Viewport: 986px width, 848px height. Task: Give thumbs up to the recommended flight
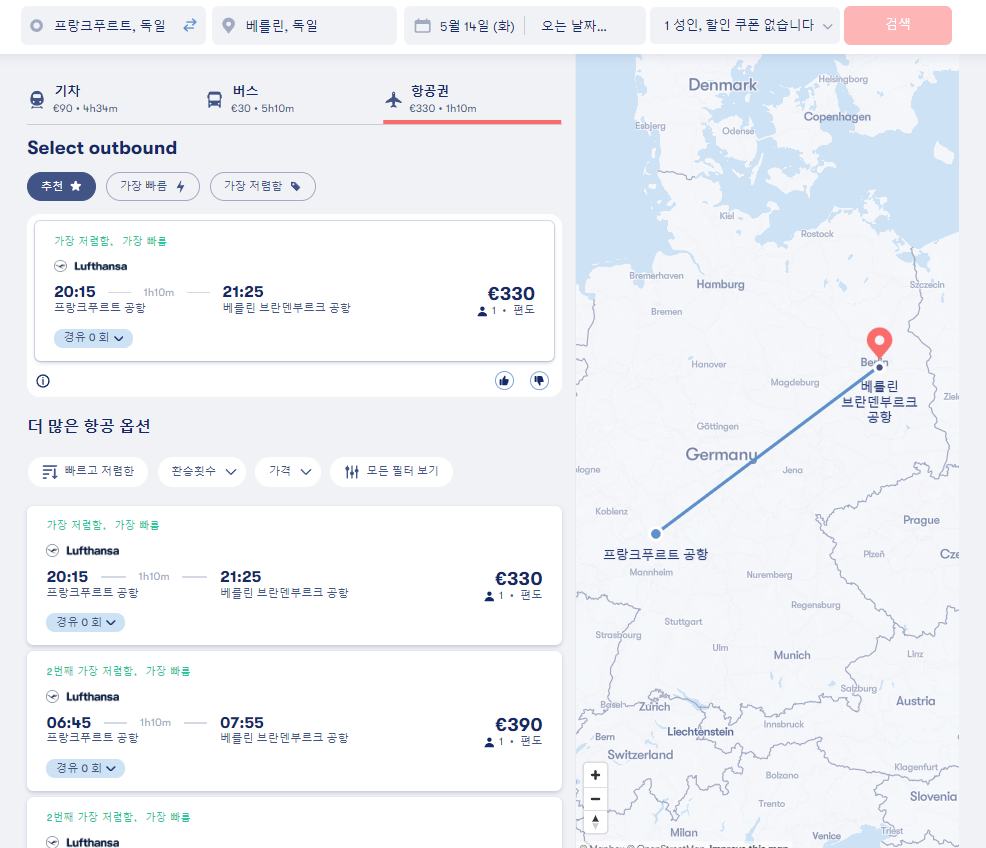click(504, 380)
